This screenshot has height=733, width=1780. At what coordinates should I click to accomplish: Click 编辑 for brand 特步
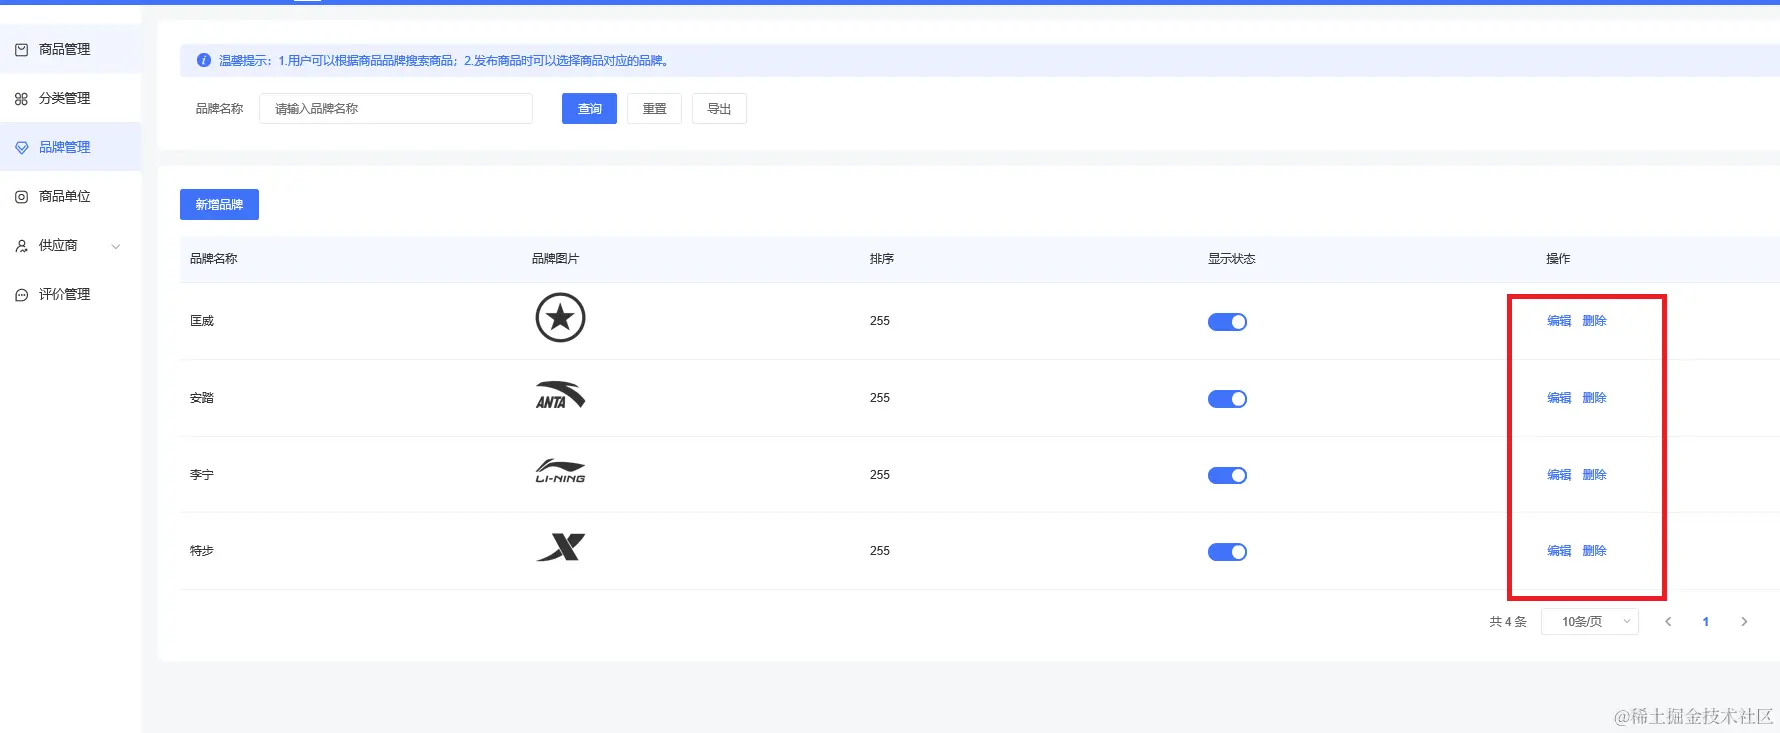coord(1559,551)
